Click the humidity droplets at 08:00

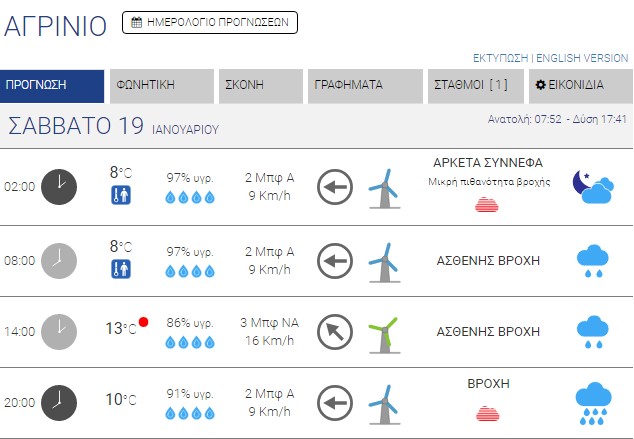pos(190,271)
